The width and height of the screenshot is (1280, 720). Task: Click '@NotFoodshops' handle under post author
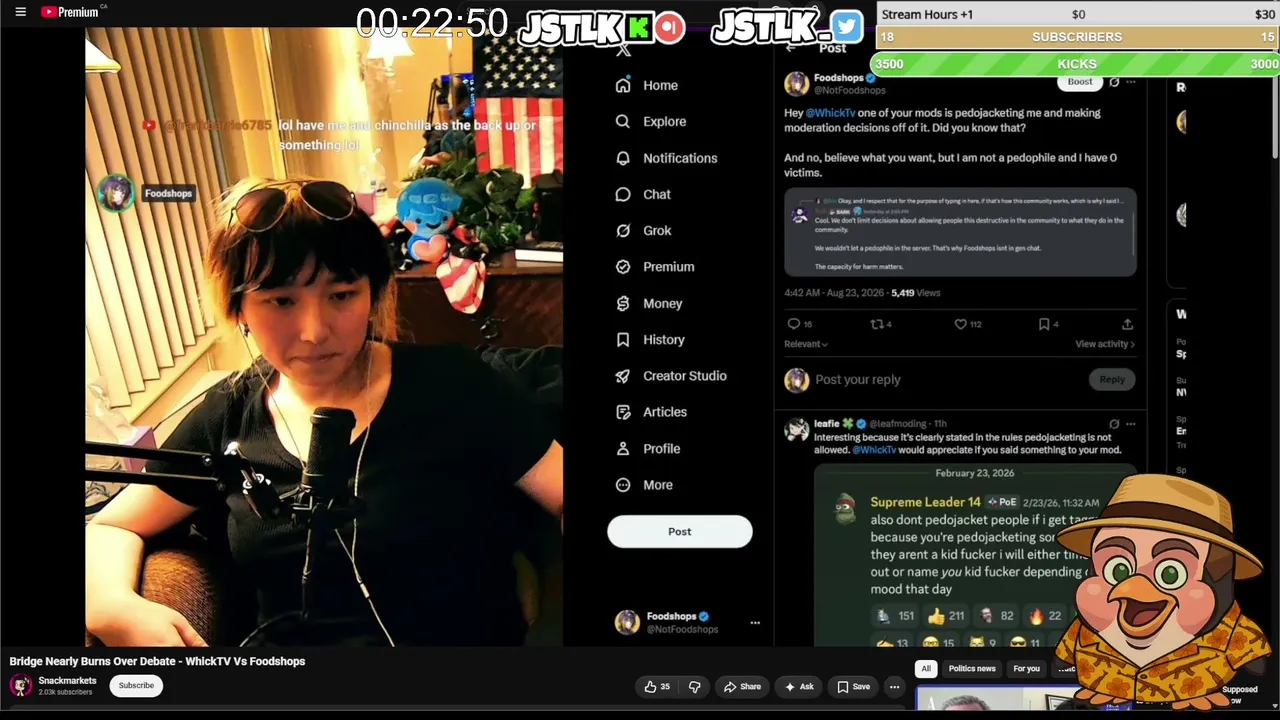point(849,91)
